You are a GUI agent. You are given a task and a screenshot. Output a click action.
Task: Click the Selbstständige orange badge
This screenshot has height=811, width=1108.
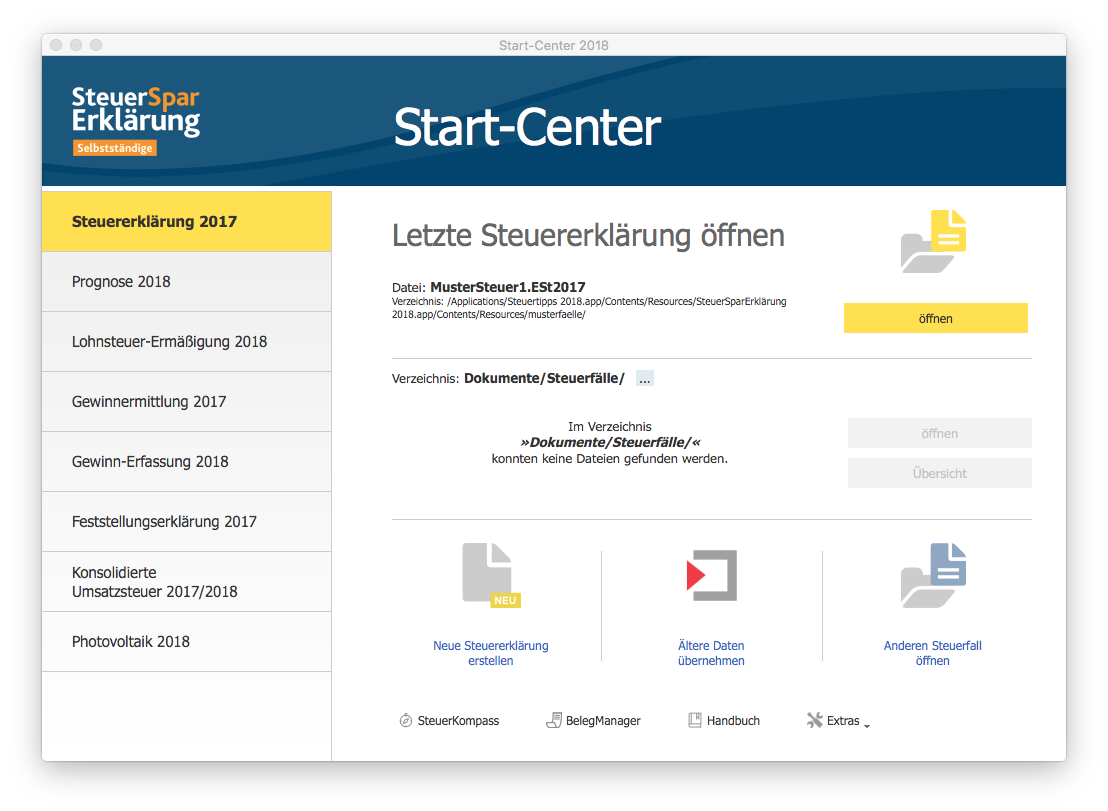click(x=114, y=148)
